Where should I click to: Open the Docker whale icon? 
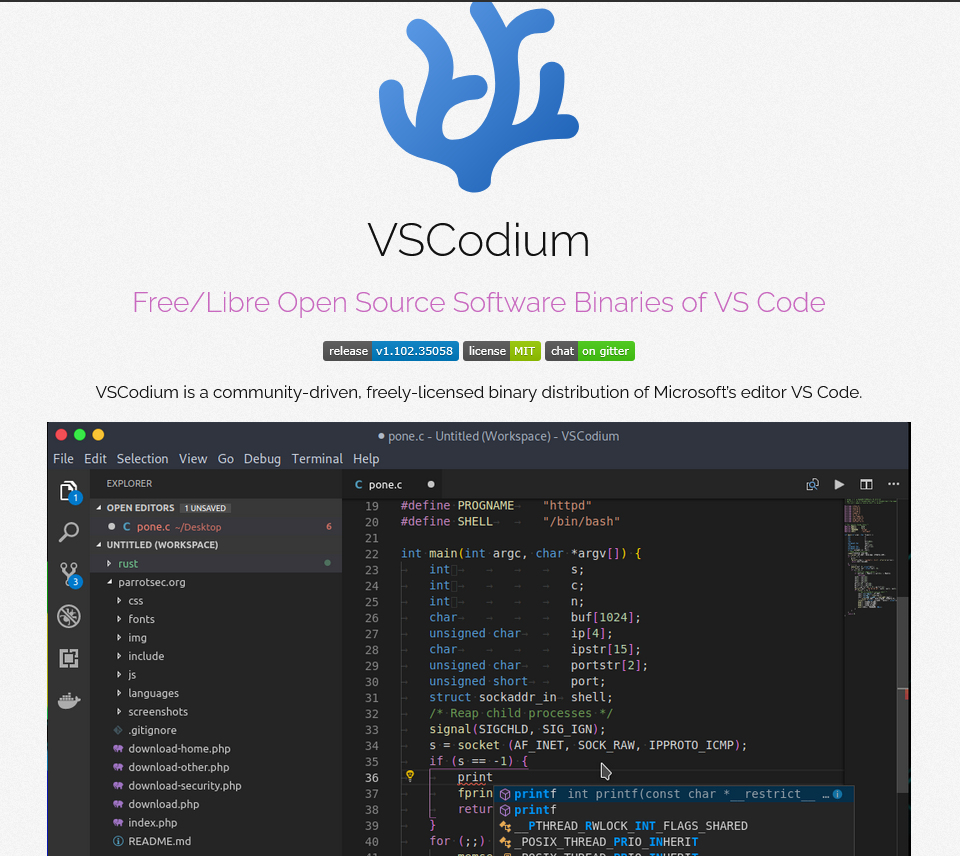(x=69, y=700)
